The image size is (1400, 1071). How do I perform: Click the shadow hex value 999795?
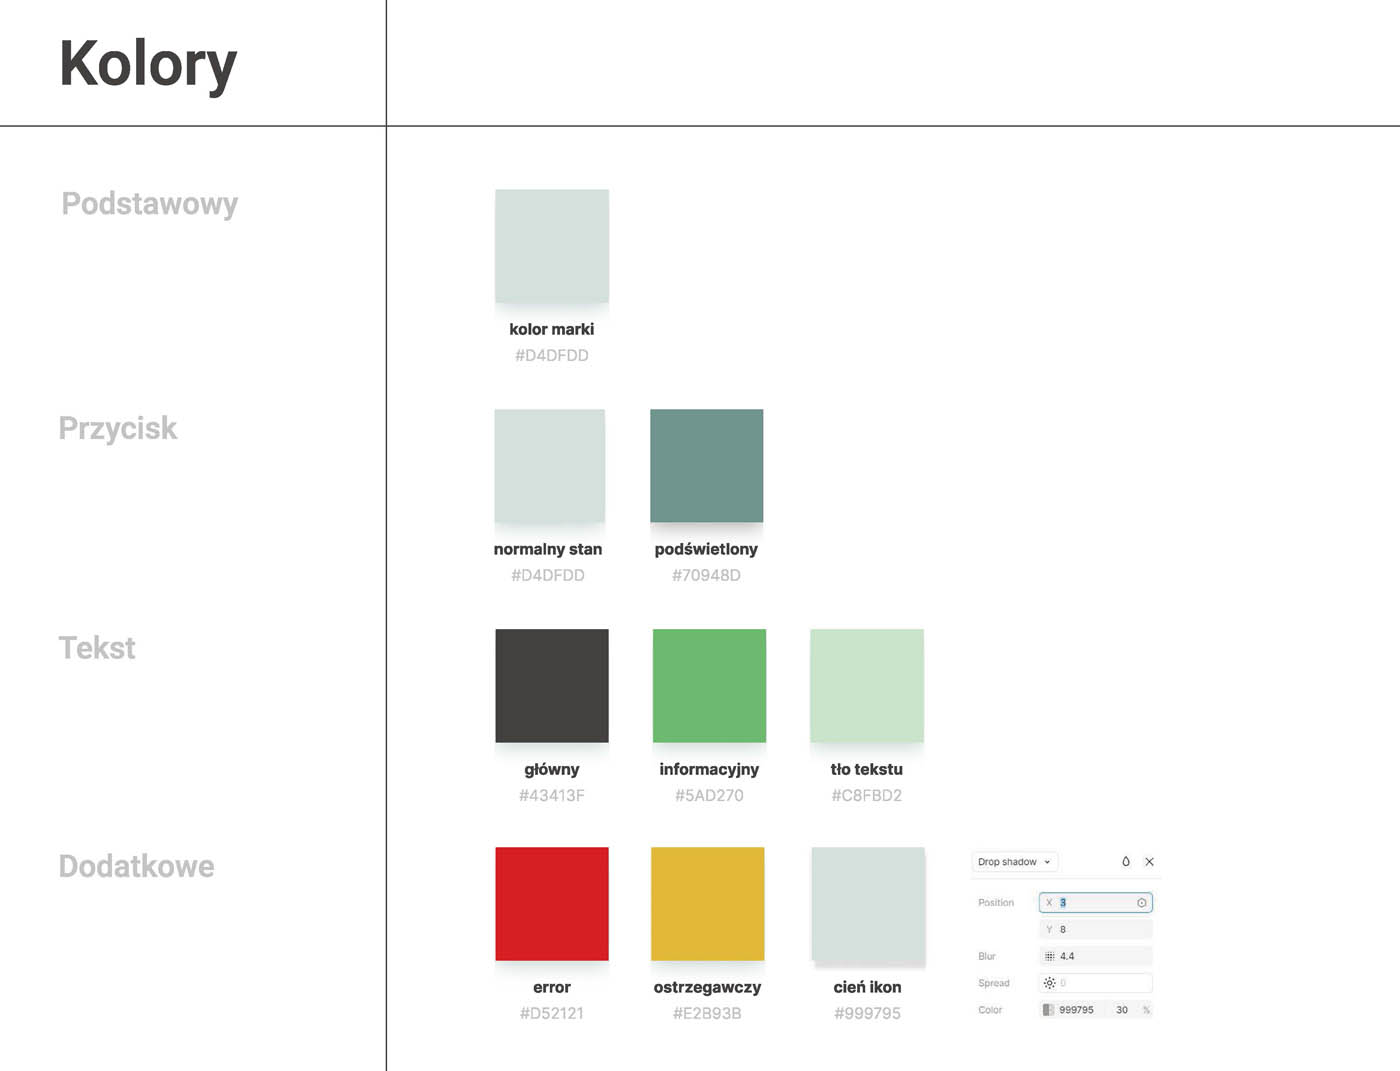[x=1077, y=1010]
